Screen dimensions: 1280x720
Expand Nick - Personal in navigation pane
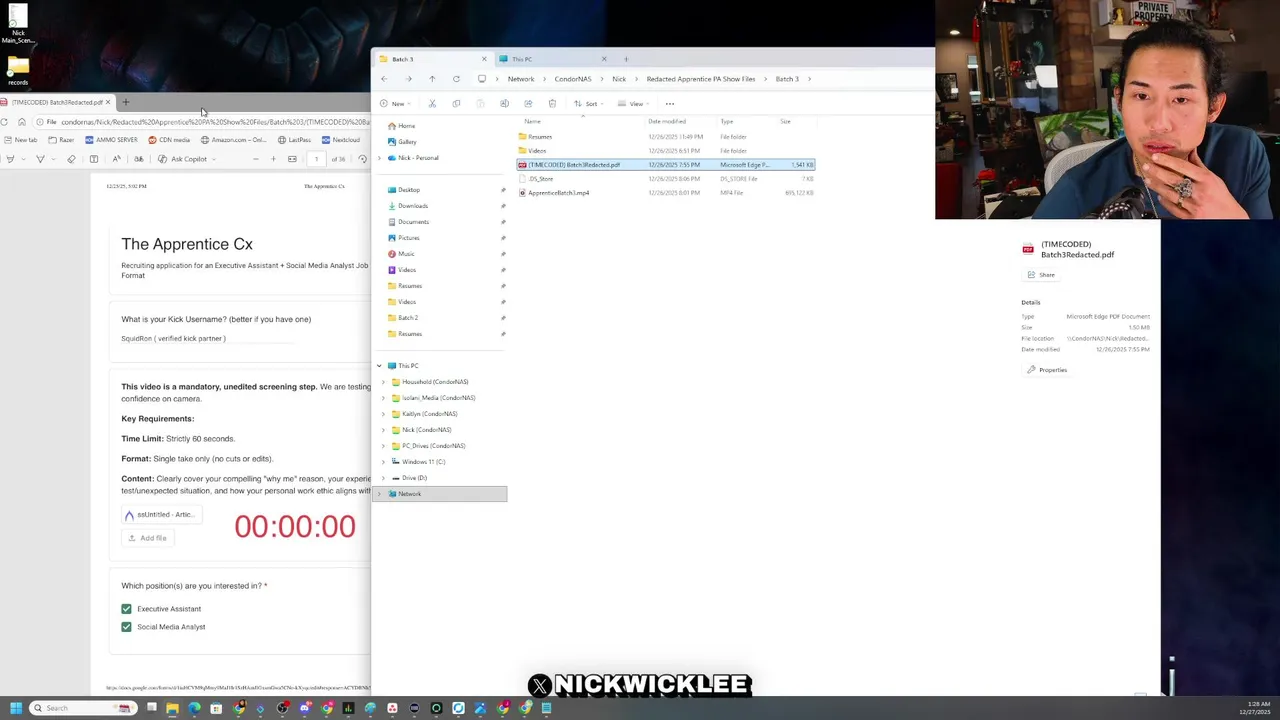pos(379,158)
